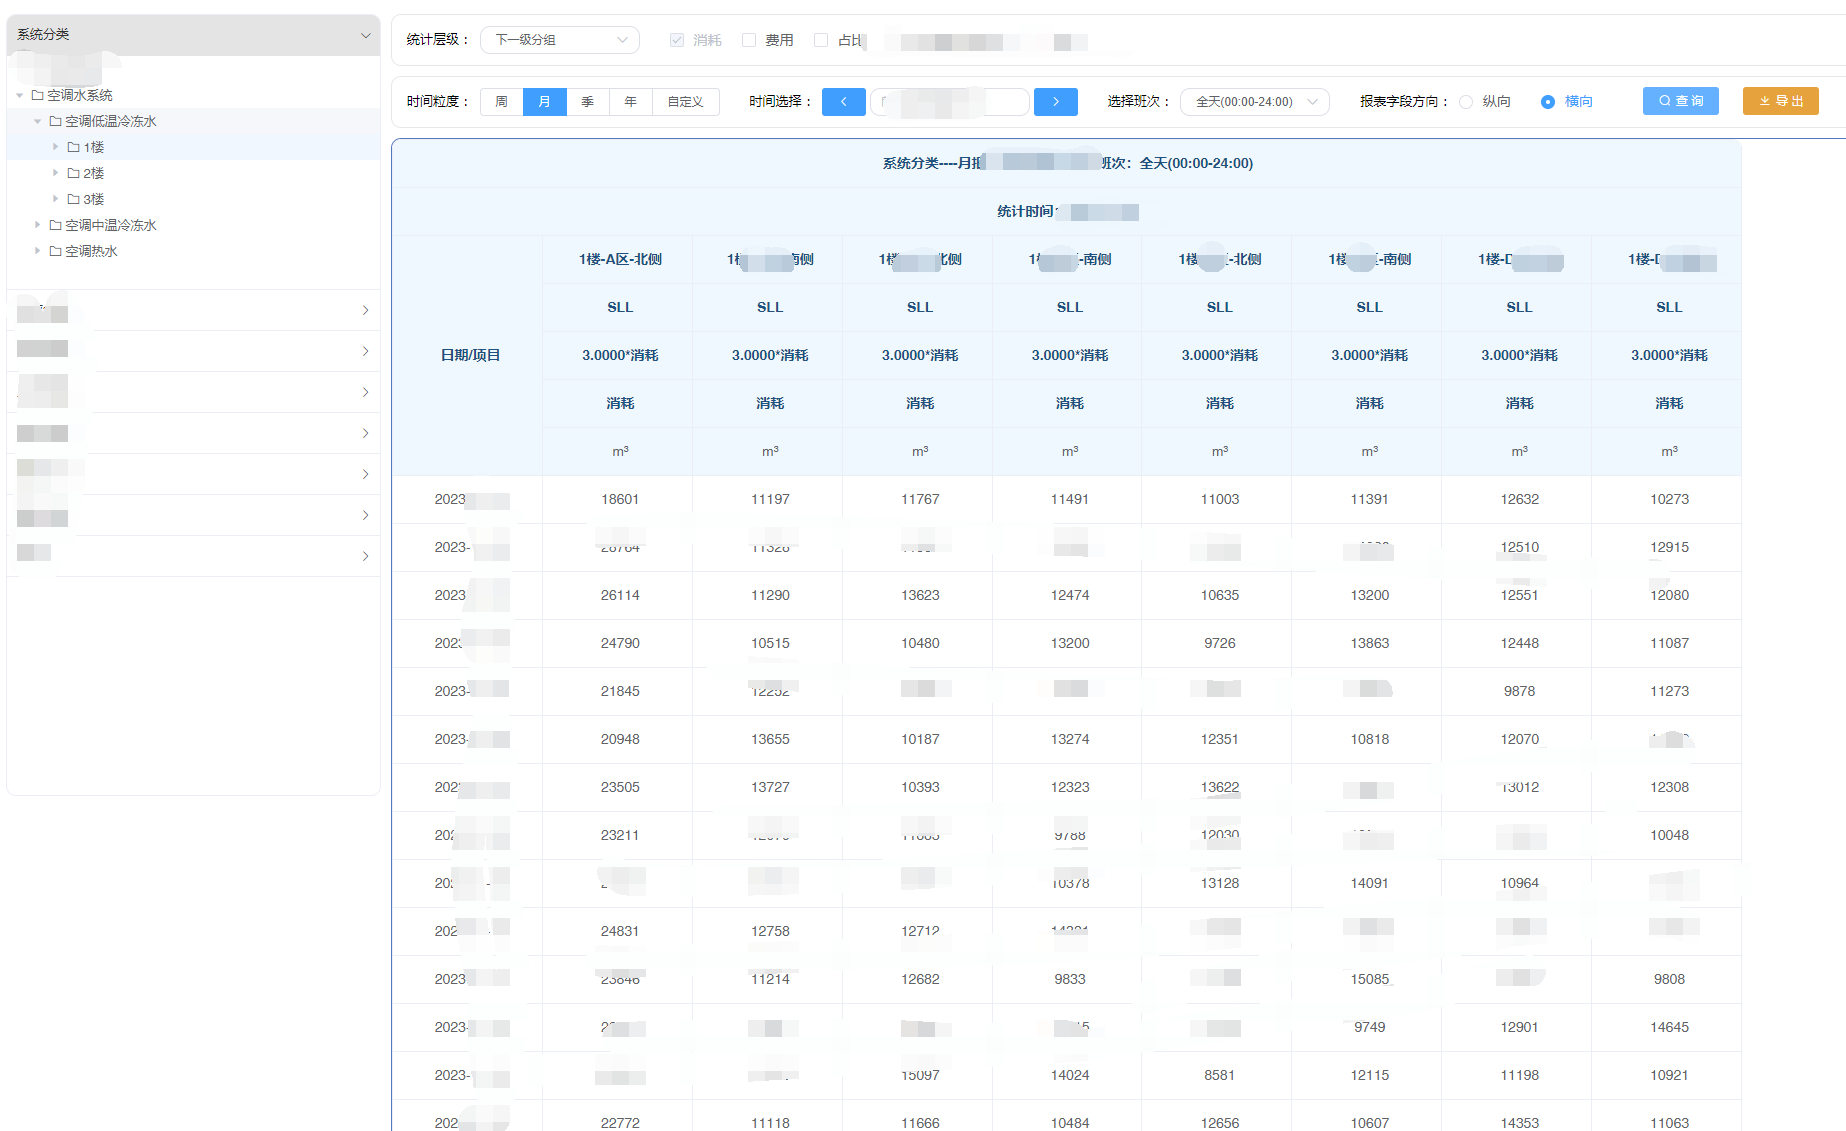Select 纵向 report direction radio
The image size is (1846, 1131).
point(1466,102)
